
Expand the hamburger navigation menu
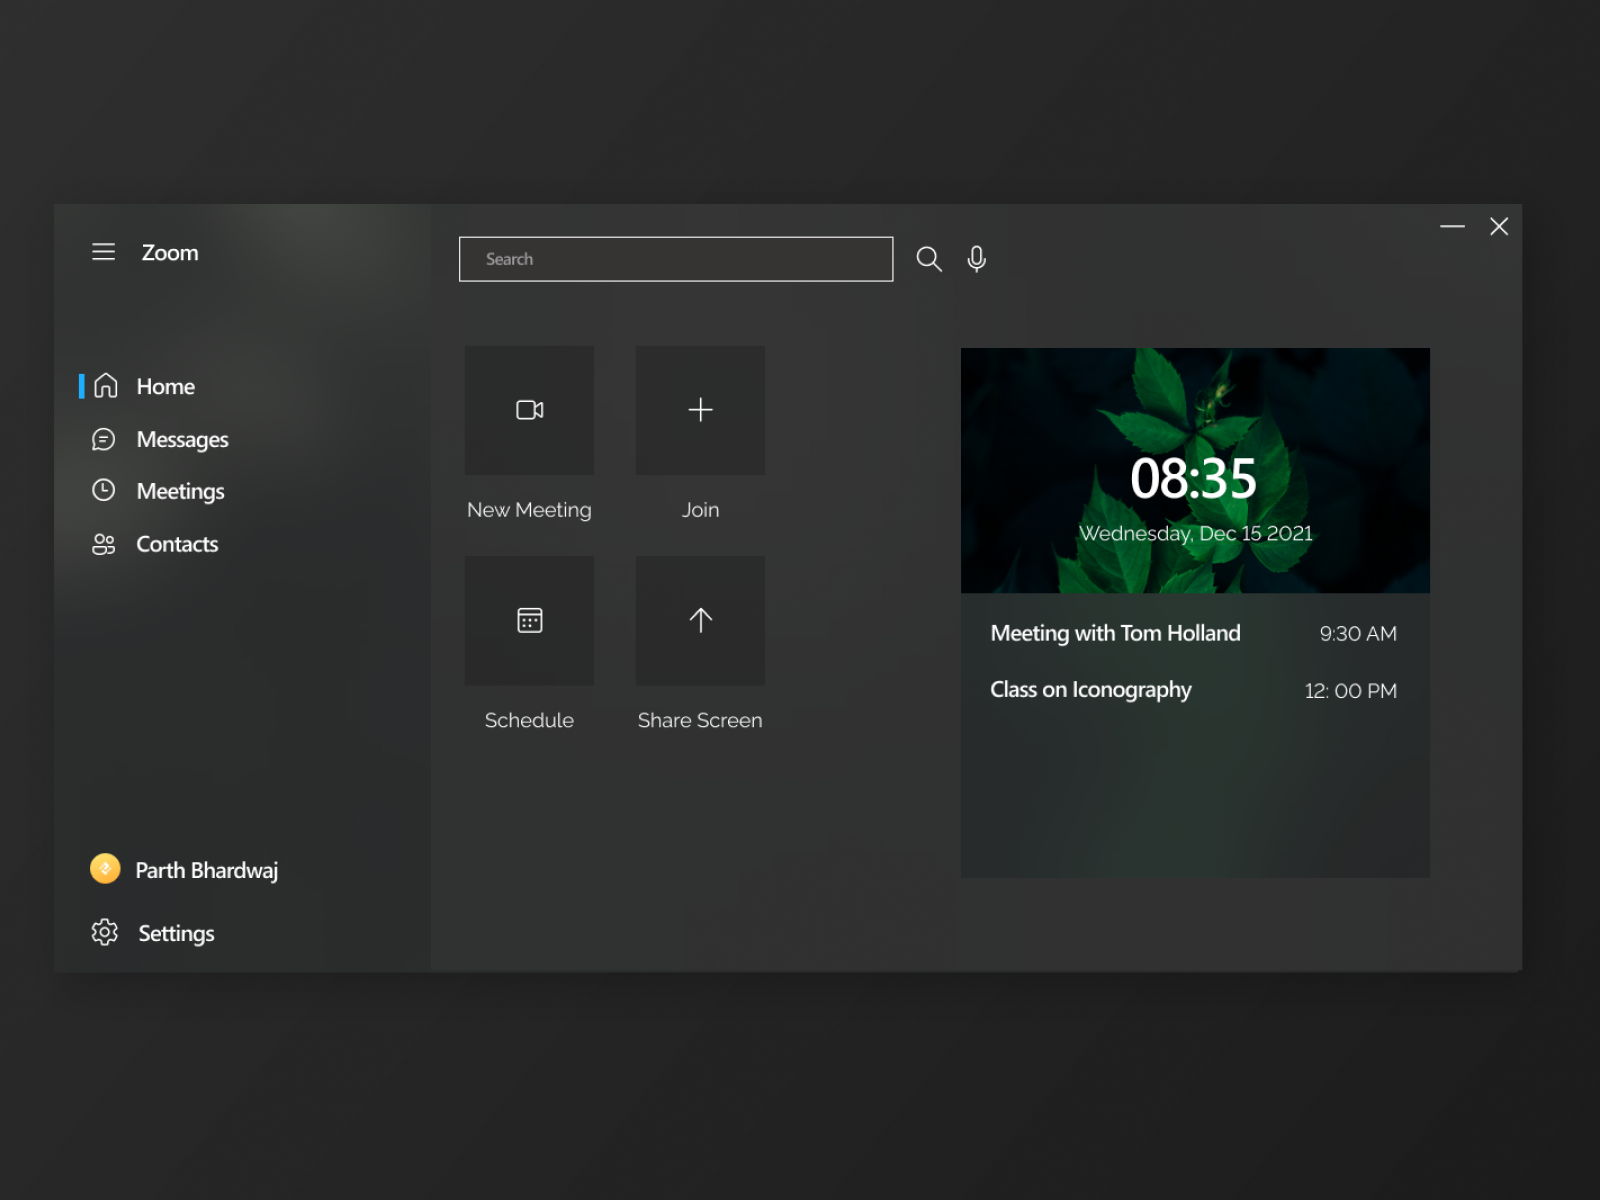103,252
